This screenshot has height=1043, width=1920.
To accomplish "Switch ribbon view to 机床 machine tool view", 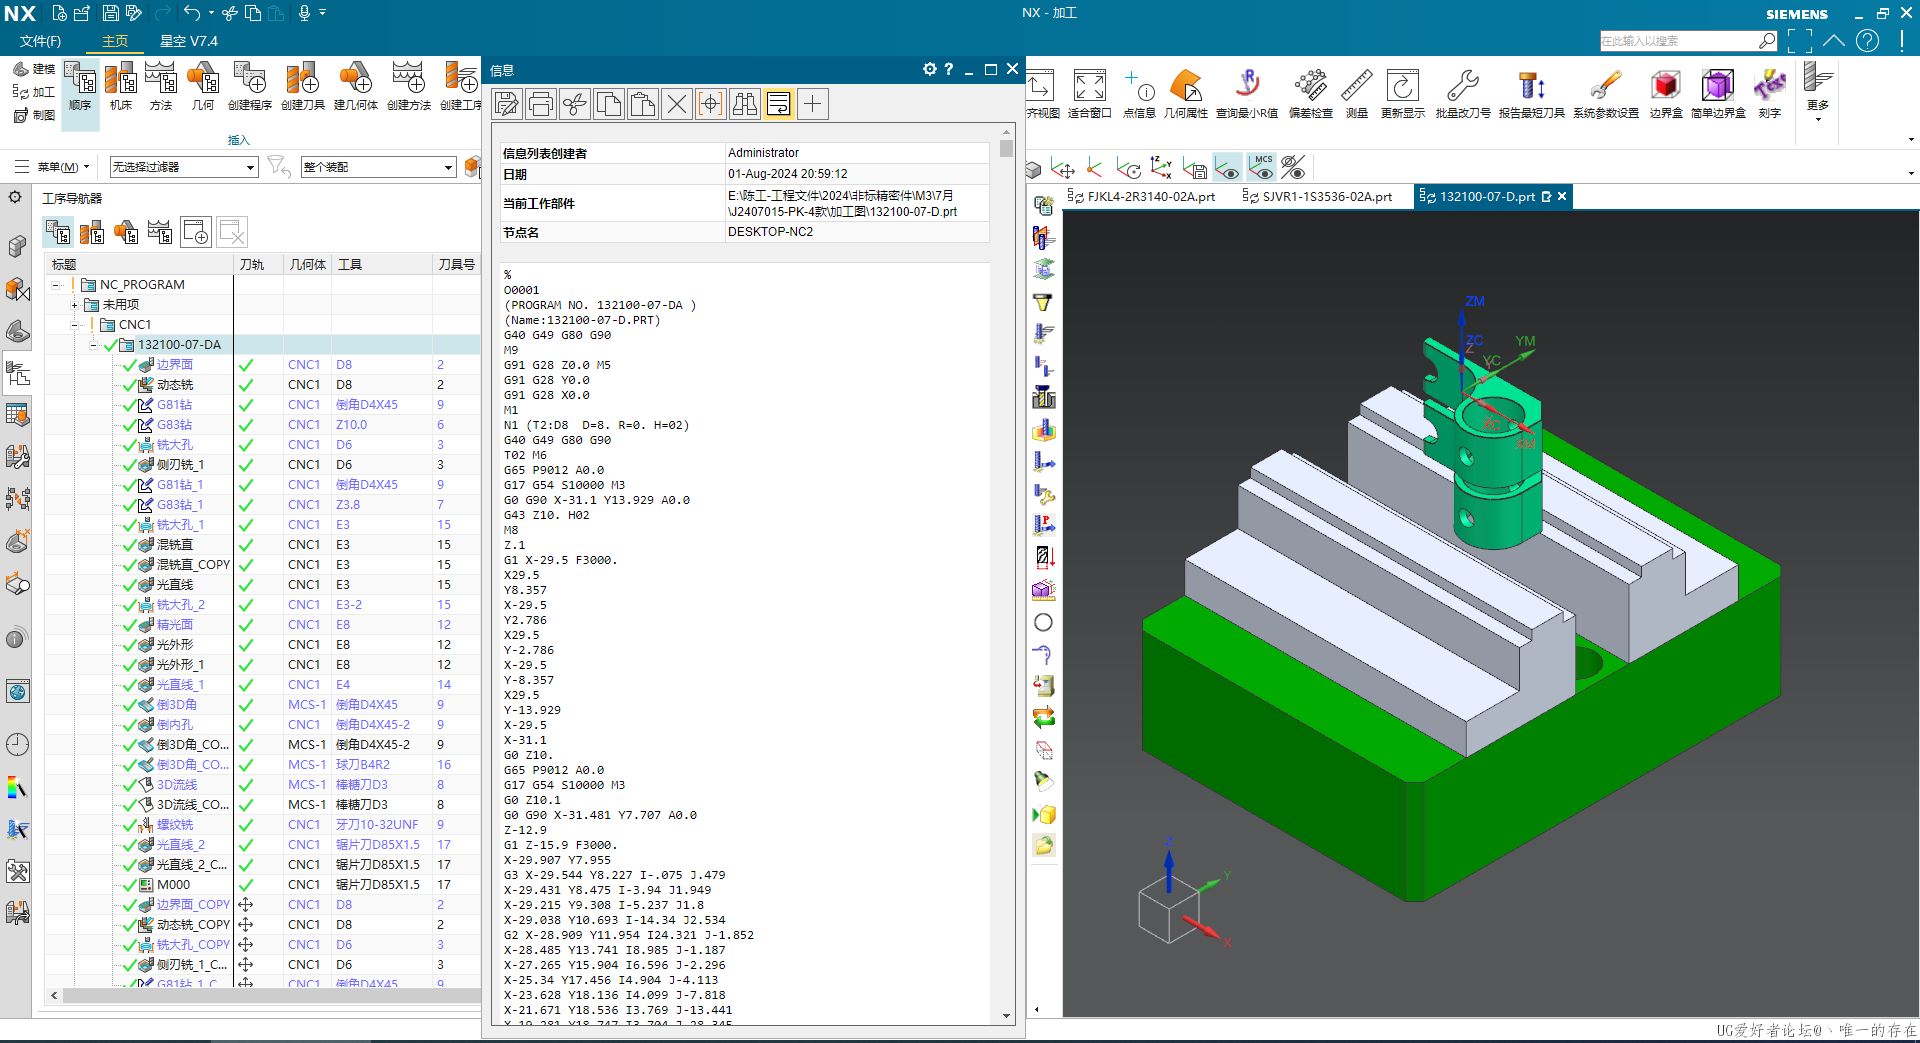I will pos(121,86).
